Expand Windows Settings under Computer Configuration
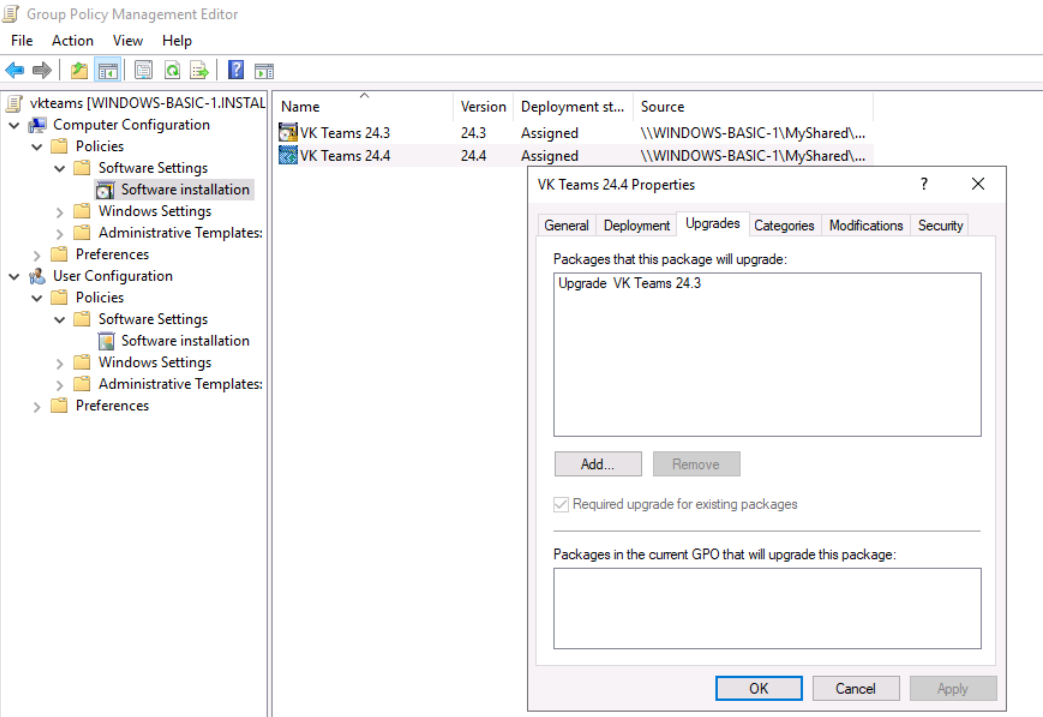The height and width of the screenshot is (717, 1043). click(60, 212)
